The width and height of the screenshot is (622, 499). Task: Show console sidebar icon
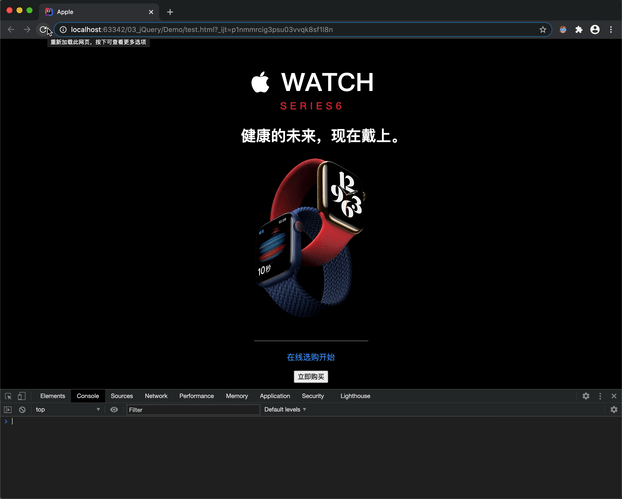point(8,410)
